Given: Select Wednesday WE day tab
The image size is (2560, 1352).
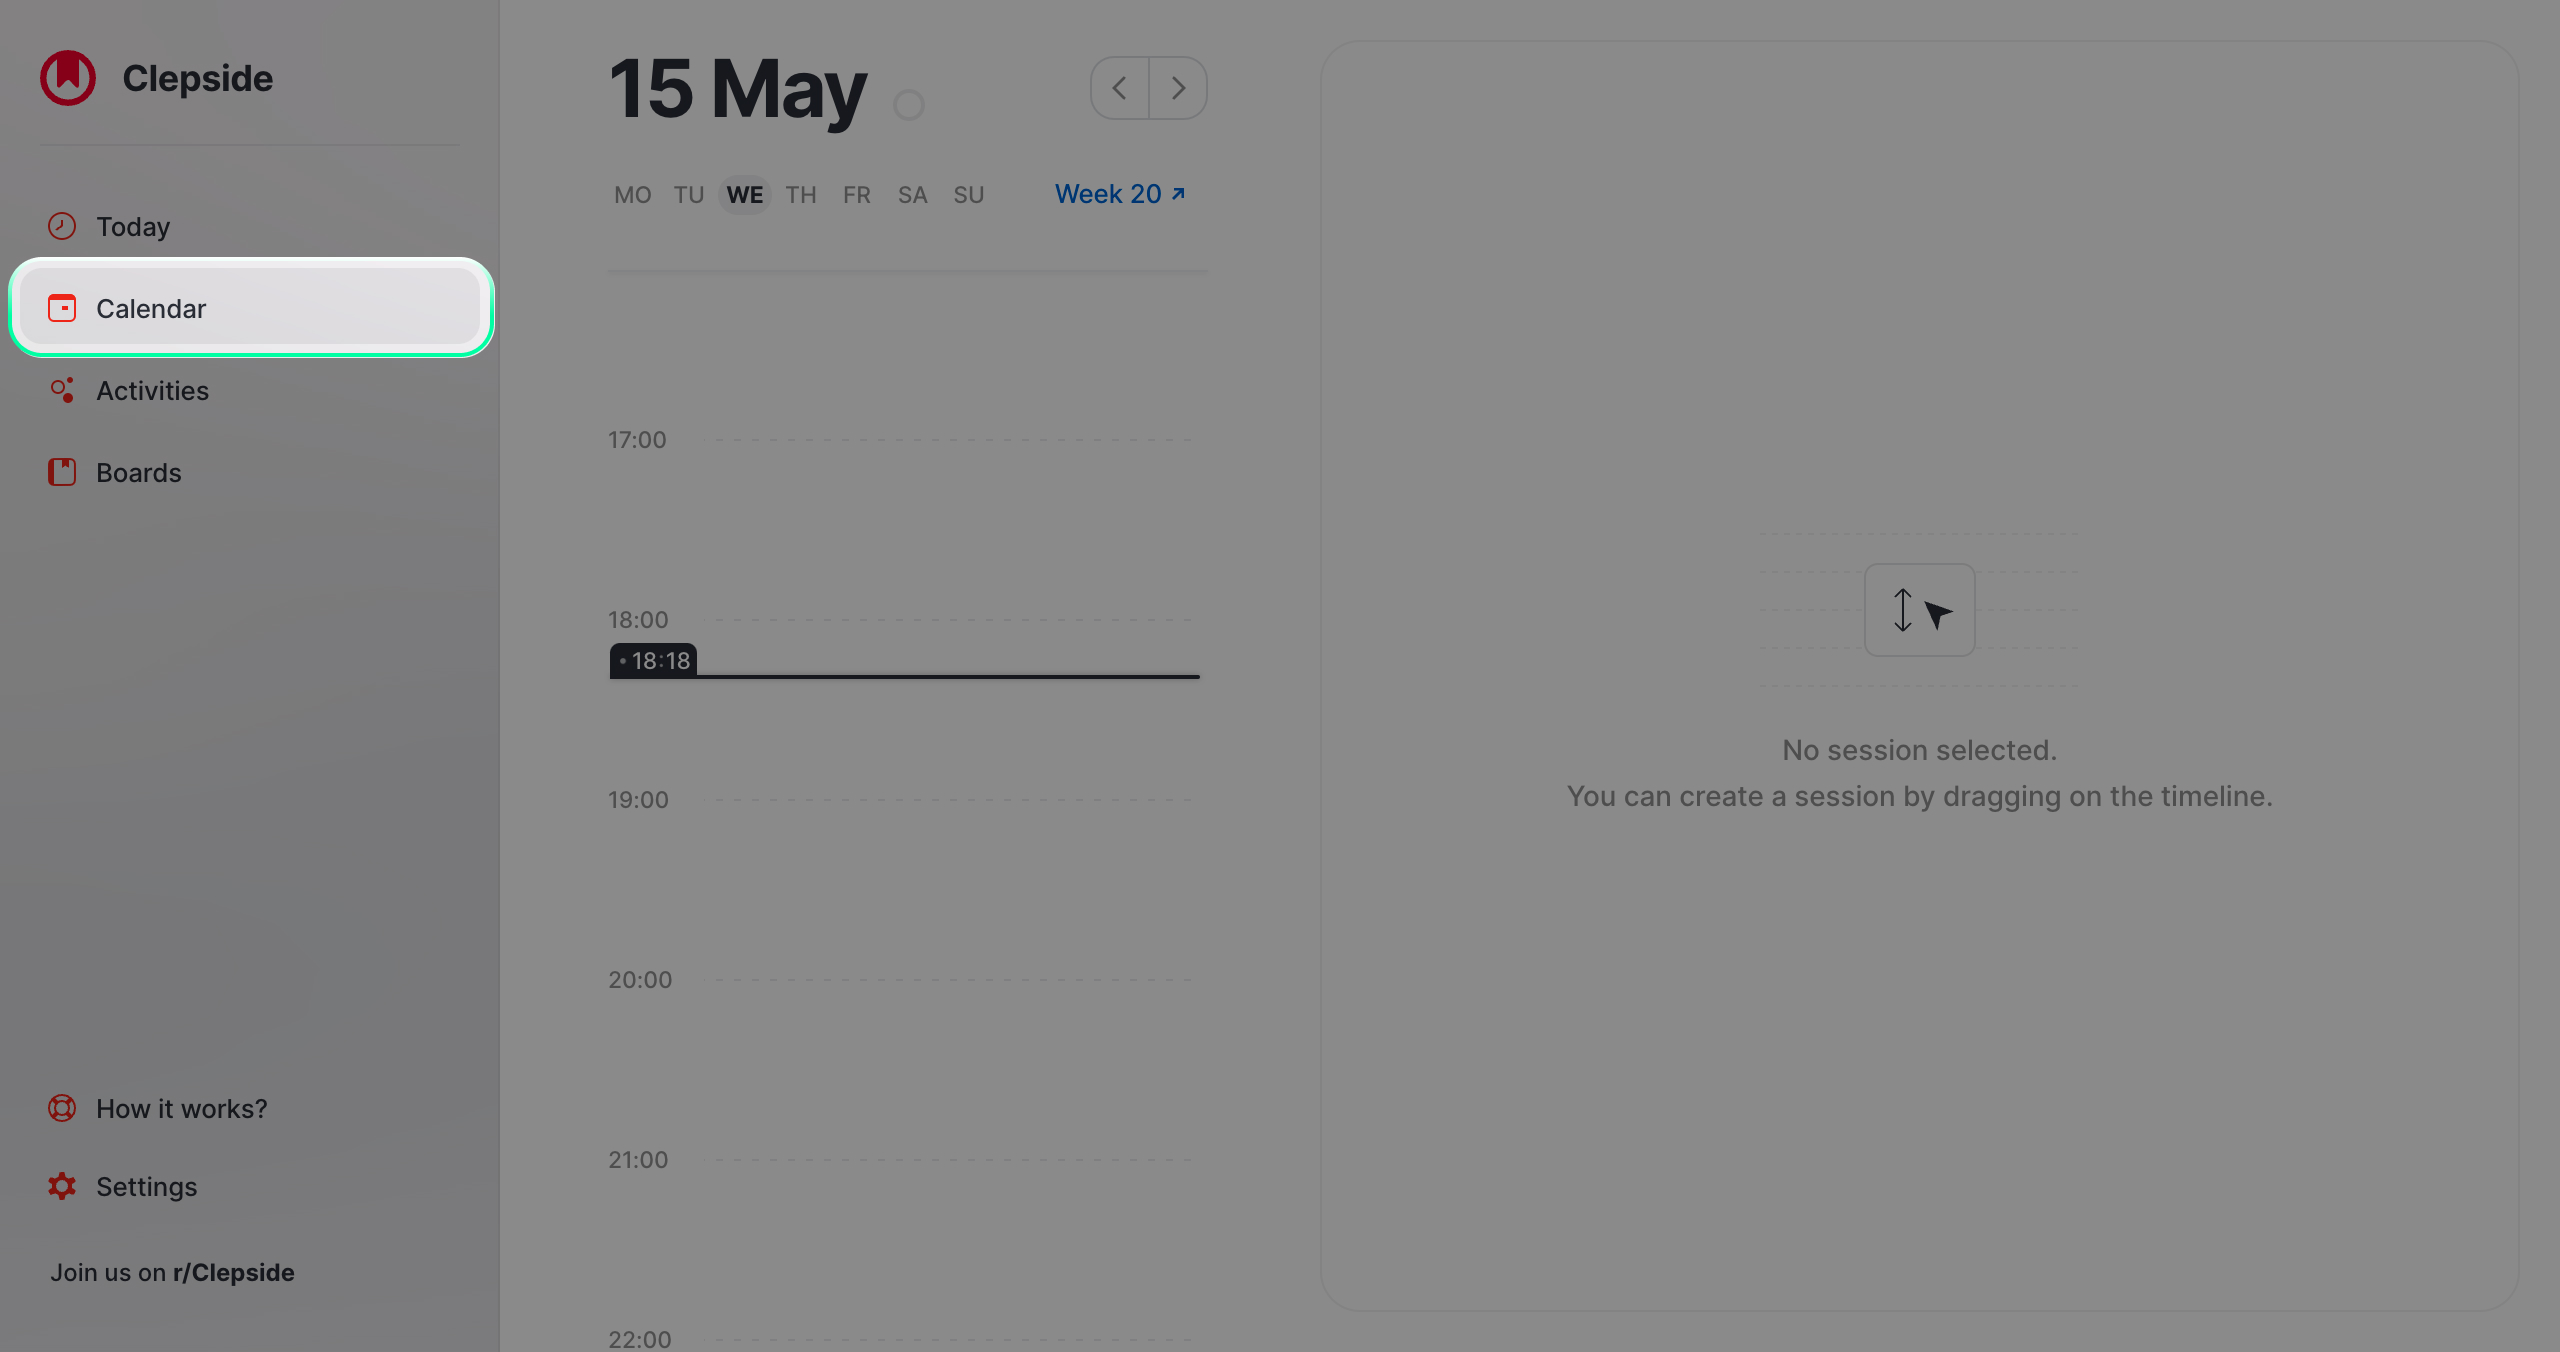Looking at the screenshot, I should 743,193.
